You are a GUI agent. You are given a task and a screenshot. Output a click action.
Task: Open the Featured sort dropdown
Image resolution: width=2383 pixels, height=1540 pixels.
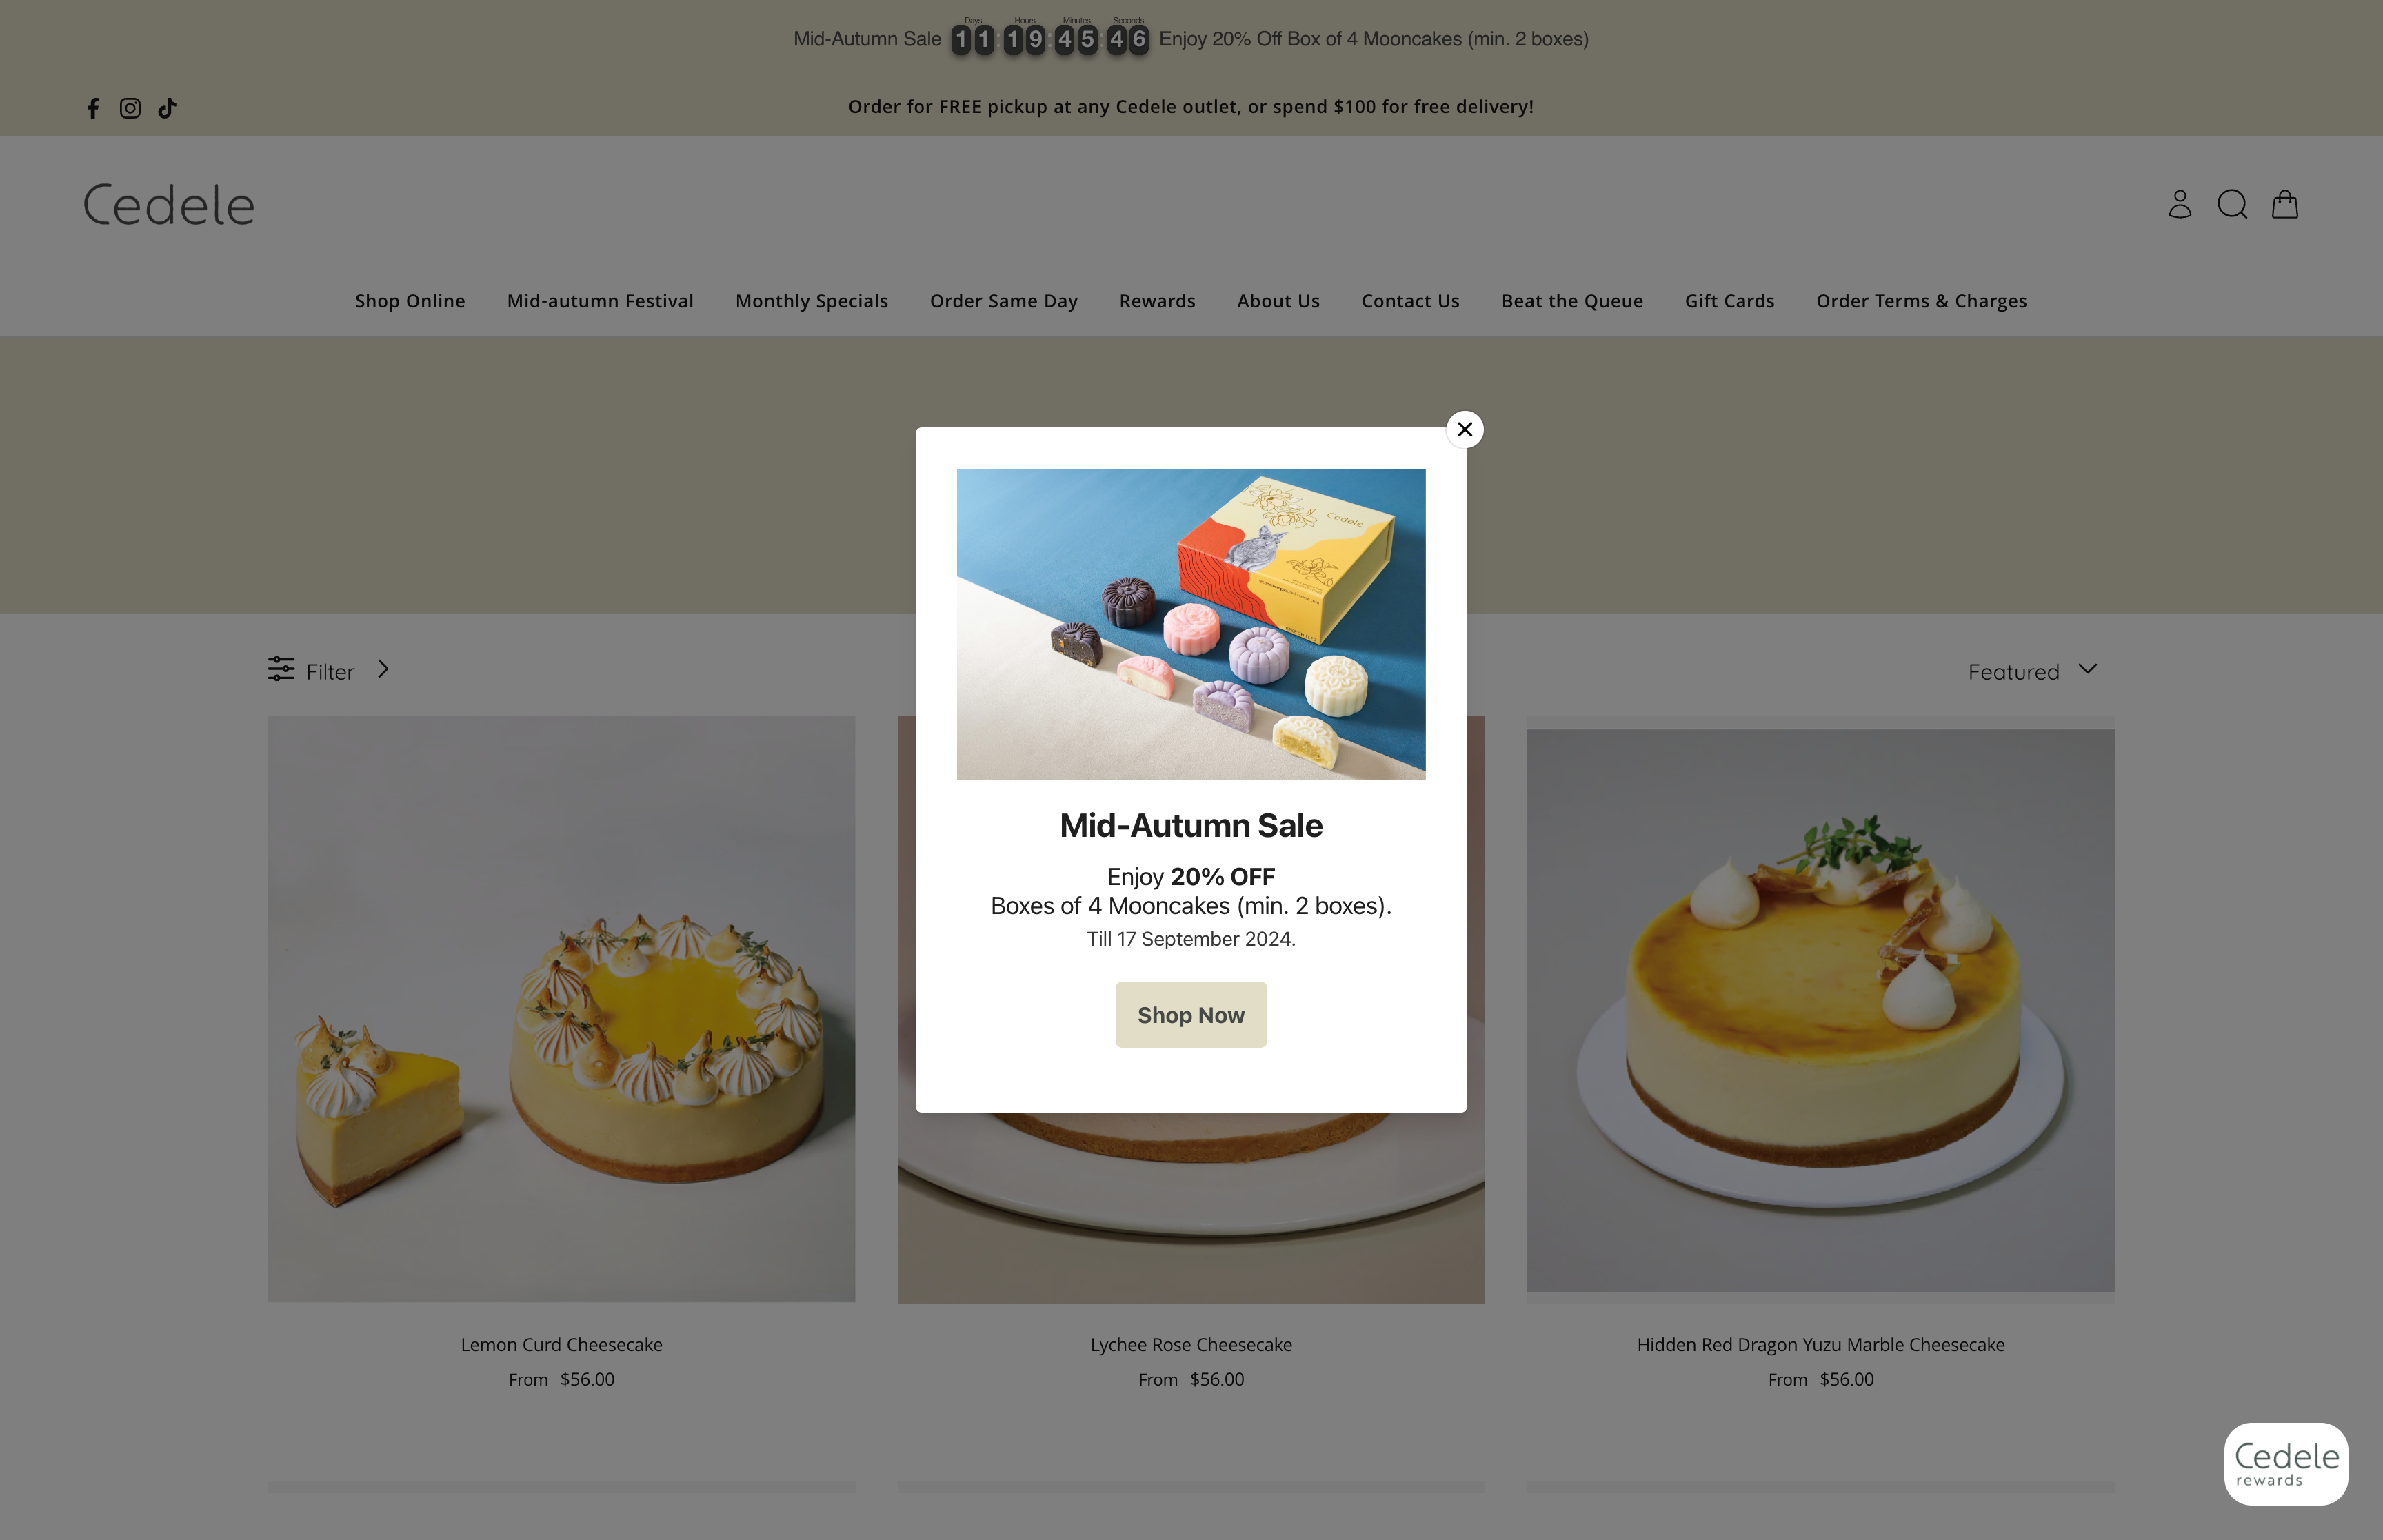[2032, 671]
